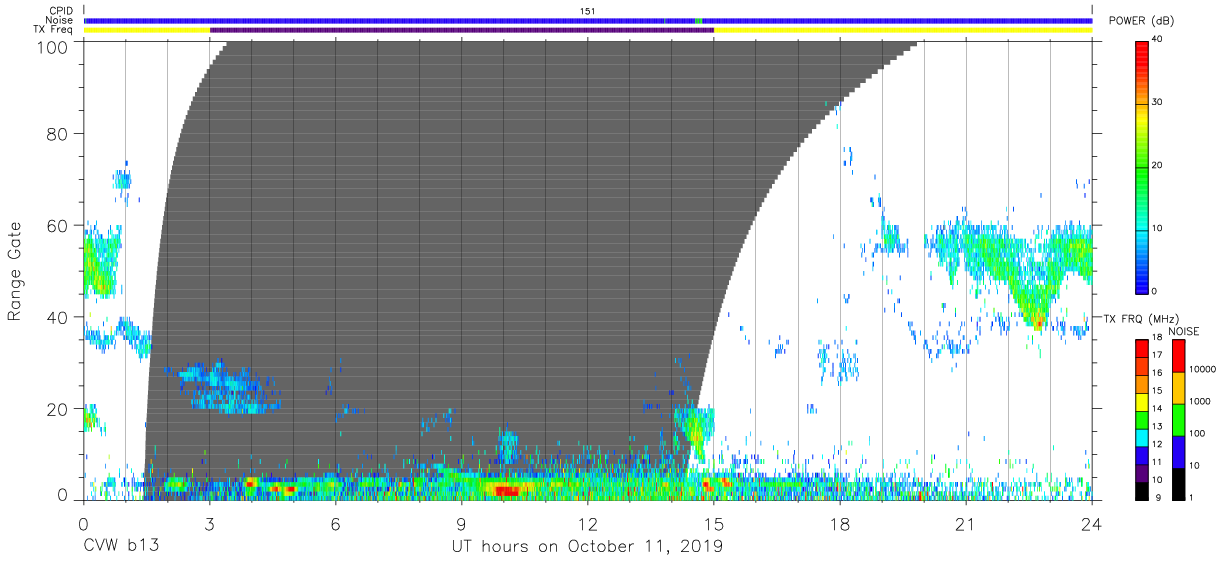Image resolution: width=1228 pixels, height=567 pixels.
Task: Pick the green 100-1000 NOISE legend swatch
Action: pyautogui.click(x=1177, y=419)
